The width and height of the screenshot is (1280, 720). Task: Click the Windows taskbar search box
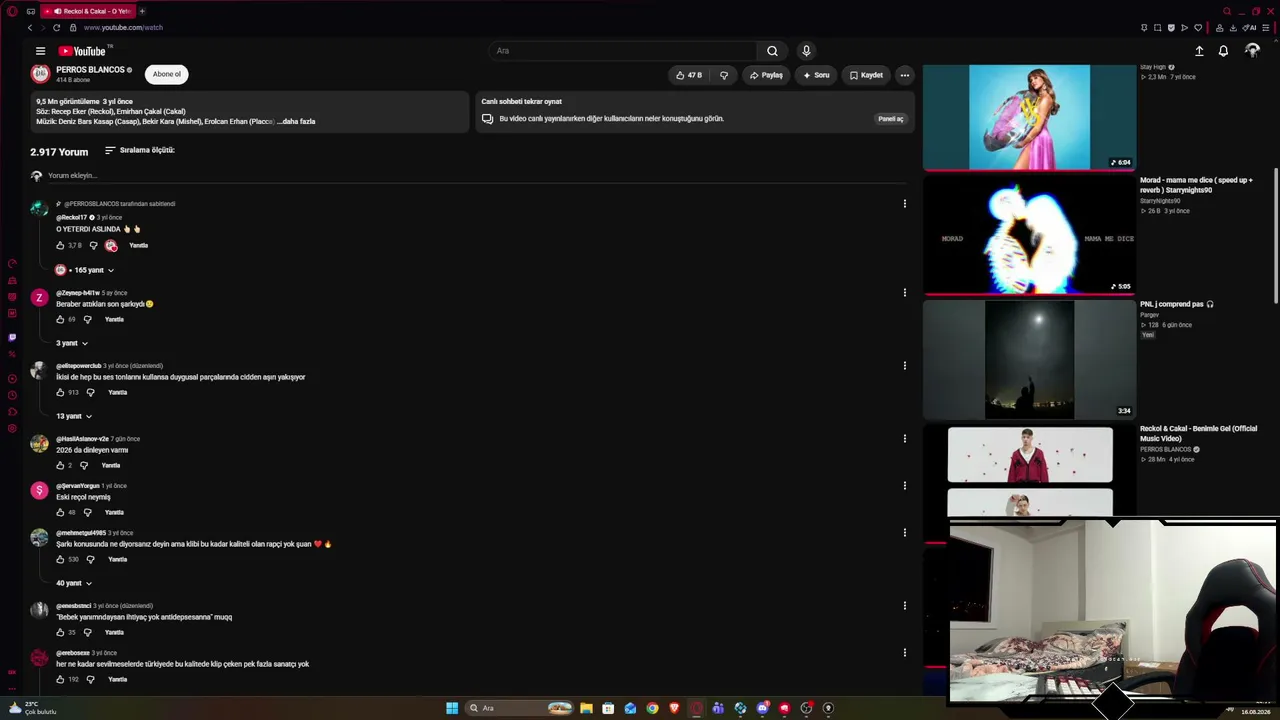point(521,708)
